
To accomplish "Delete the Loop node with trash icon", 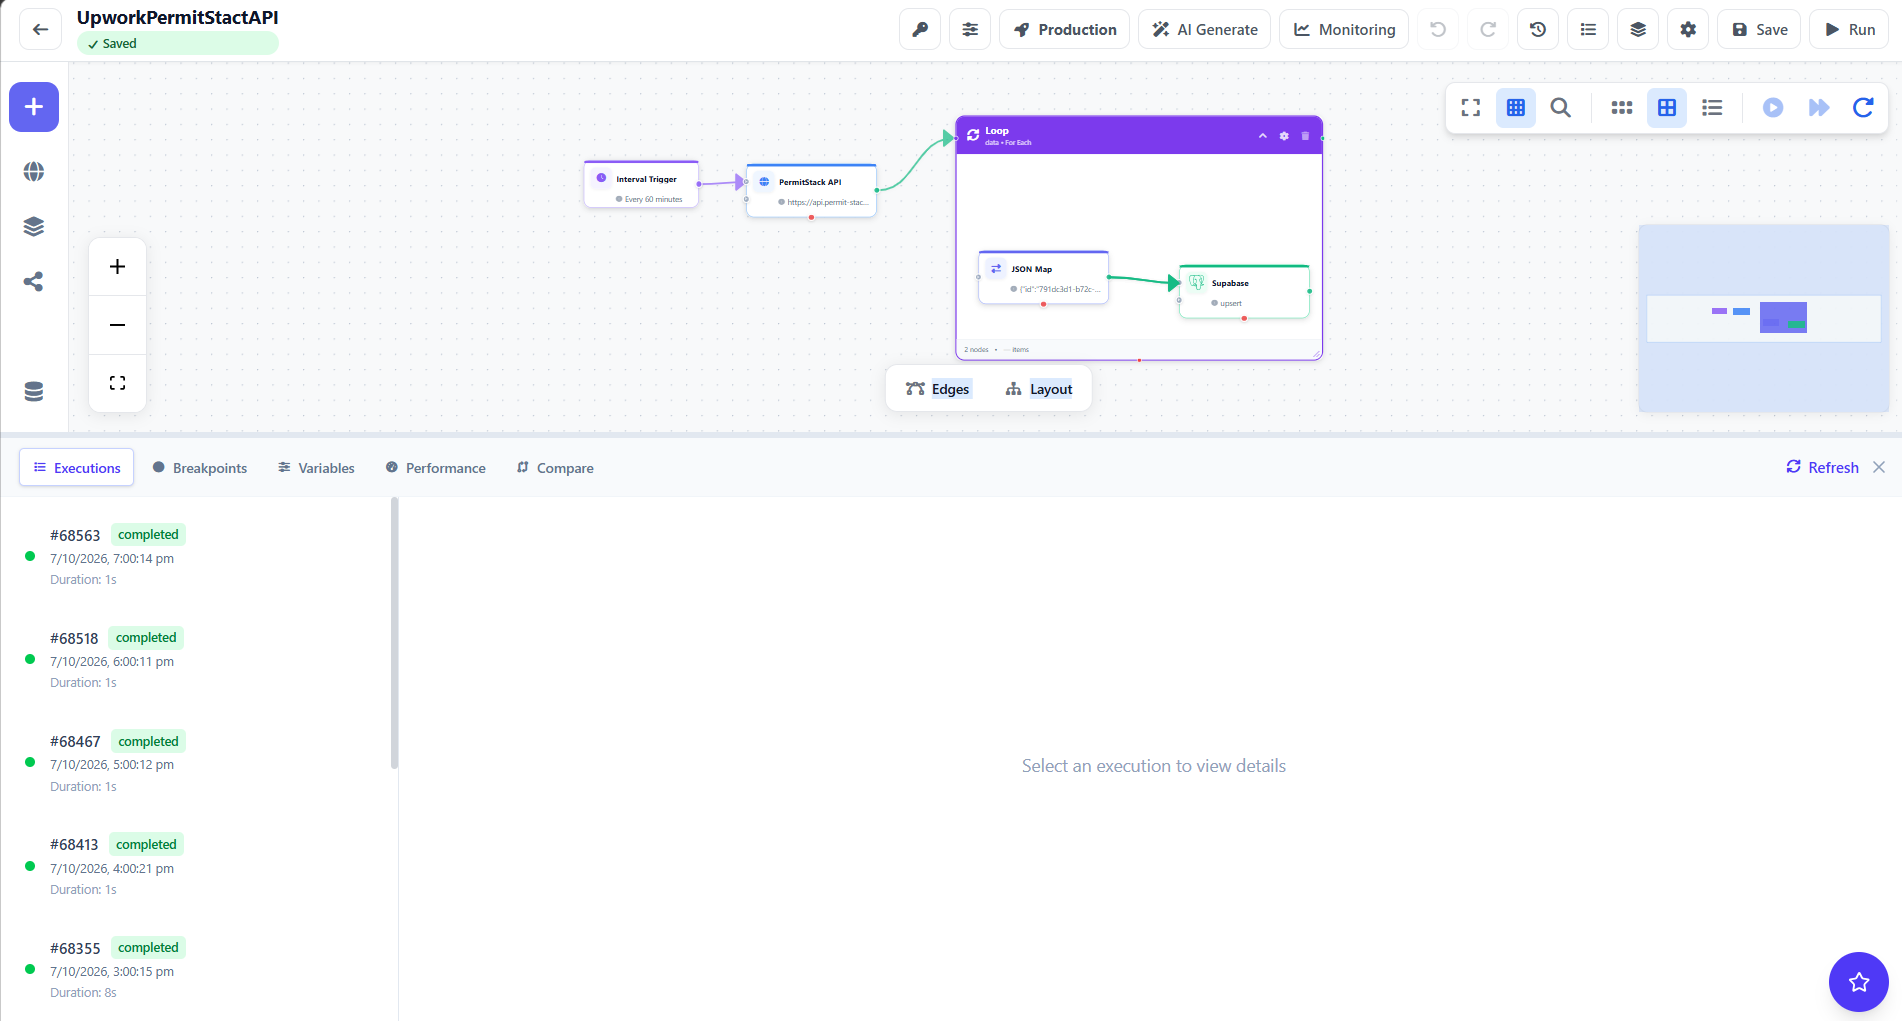I will [1305, 136].
